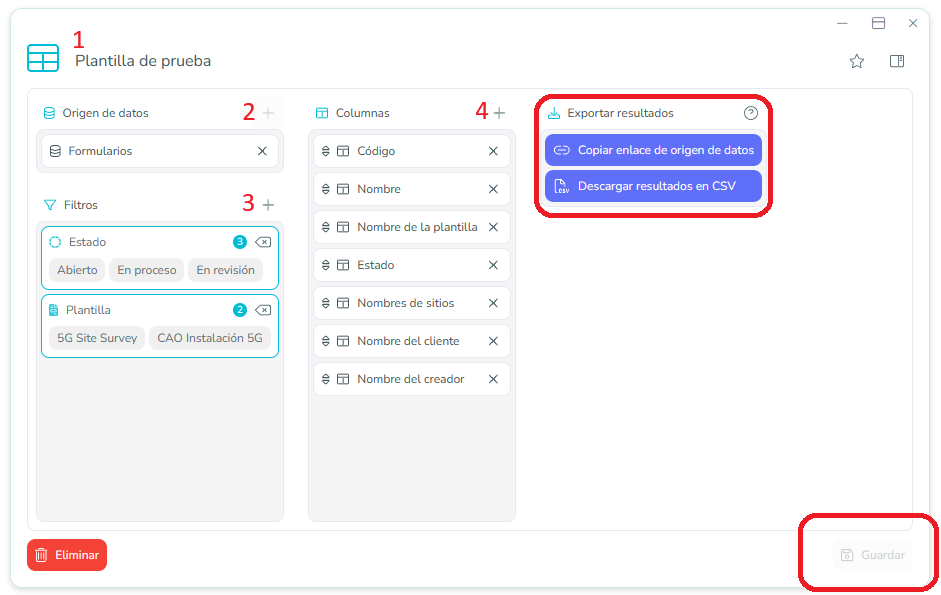Click the favorite star icon
Image resolution: width=941 pixels, height=595 pixels.
[x=856, y=61]
